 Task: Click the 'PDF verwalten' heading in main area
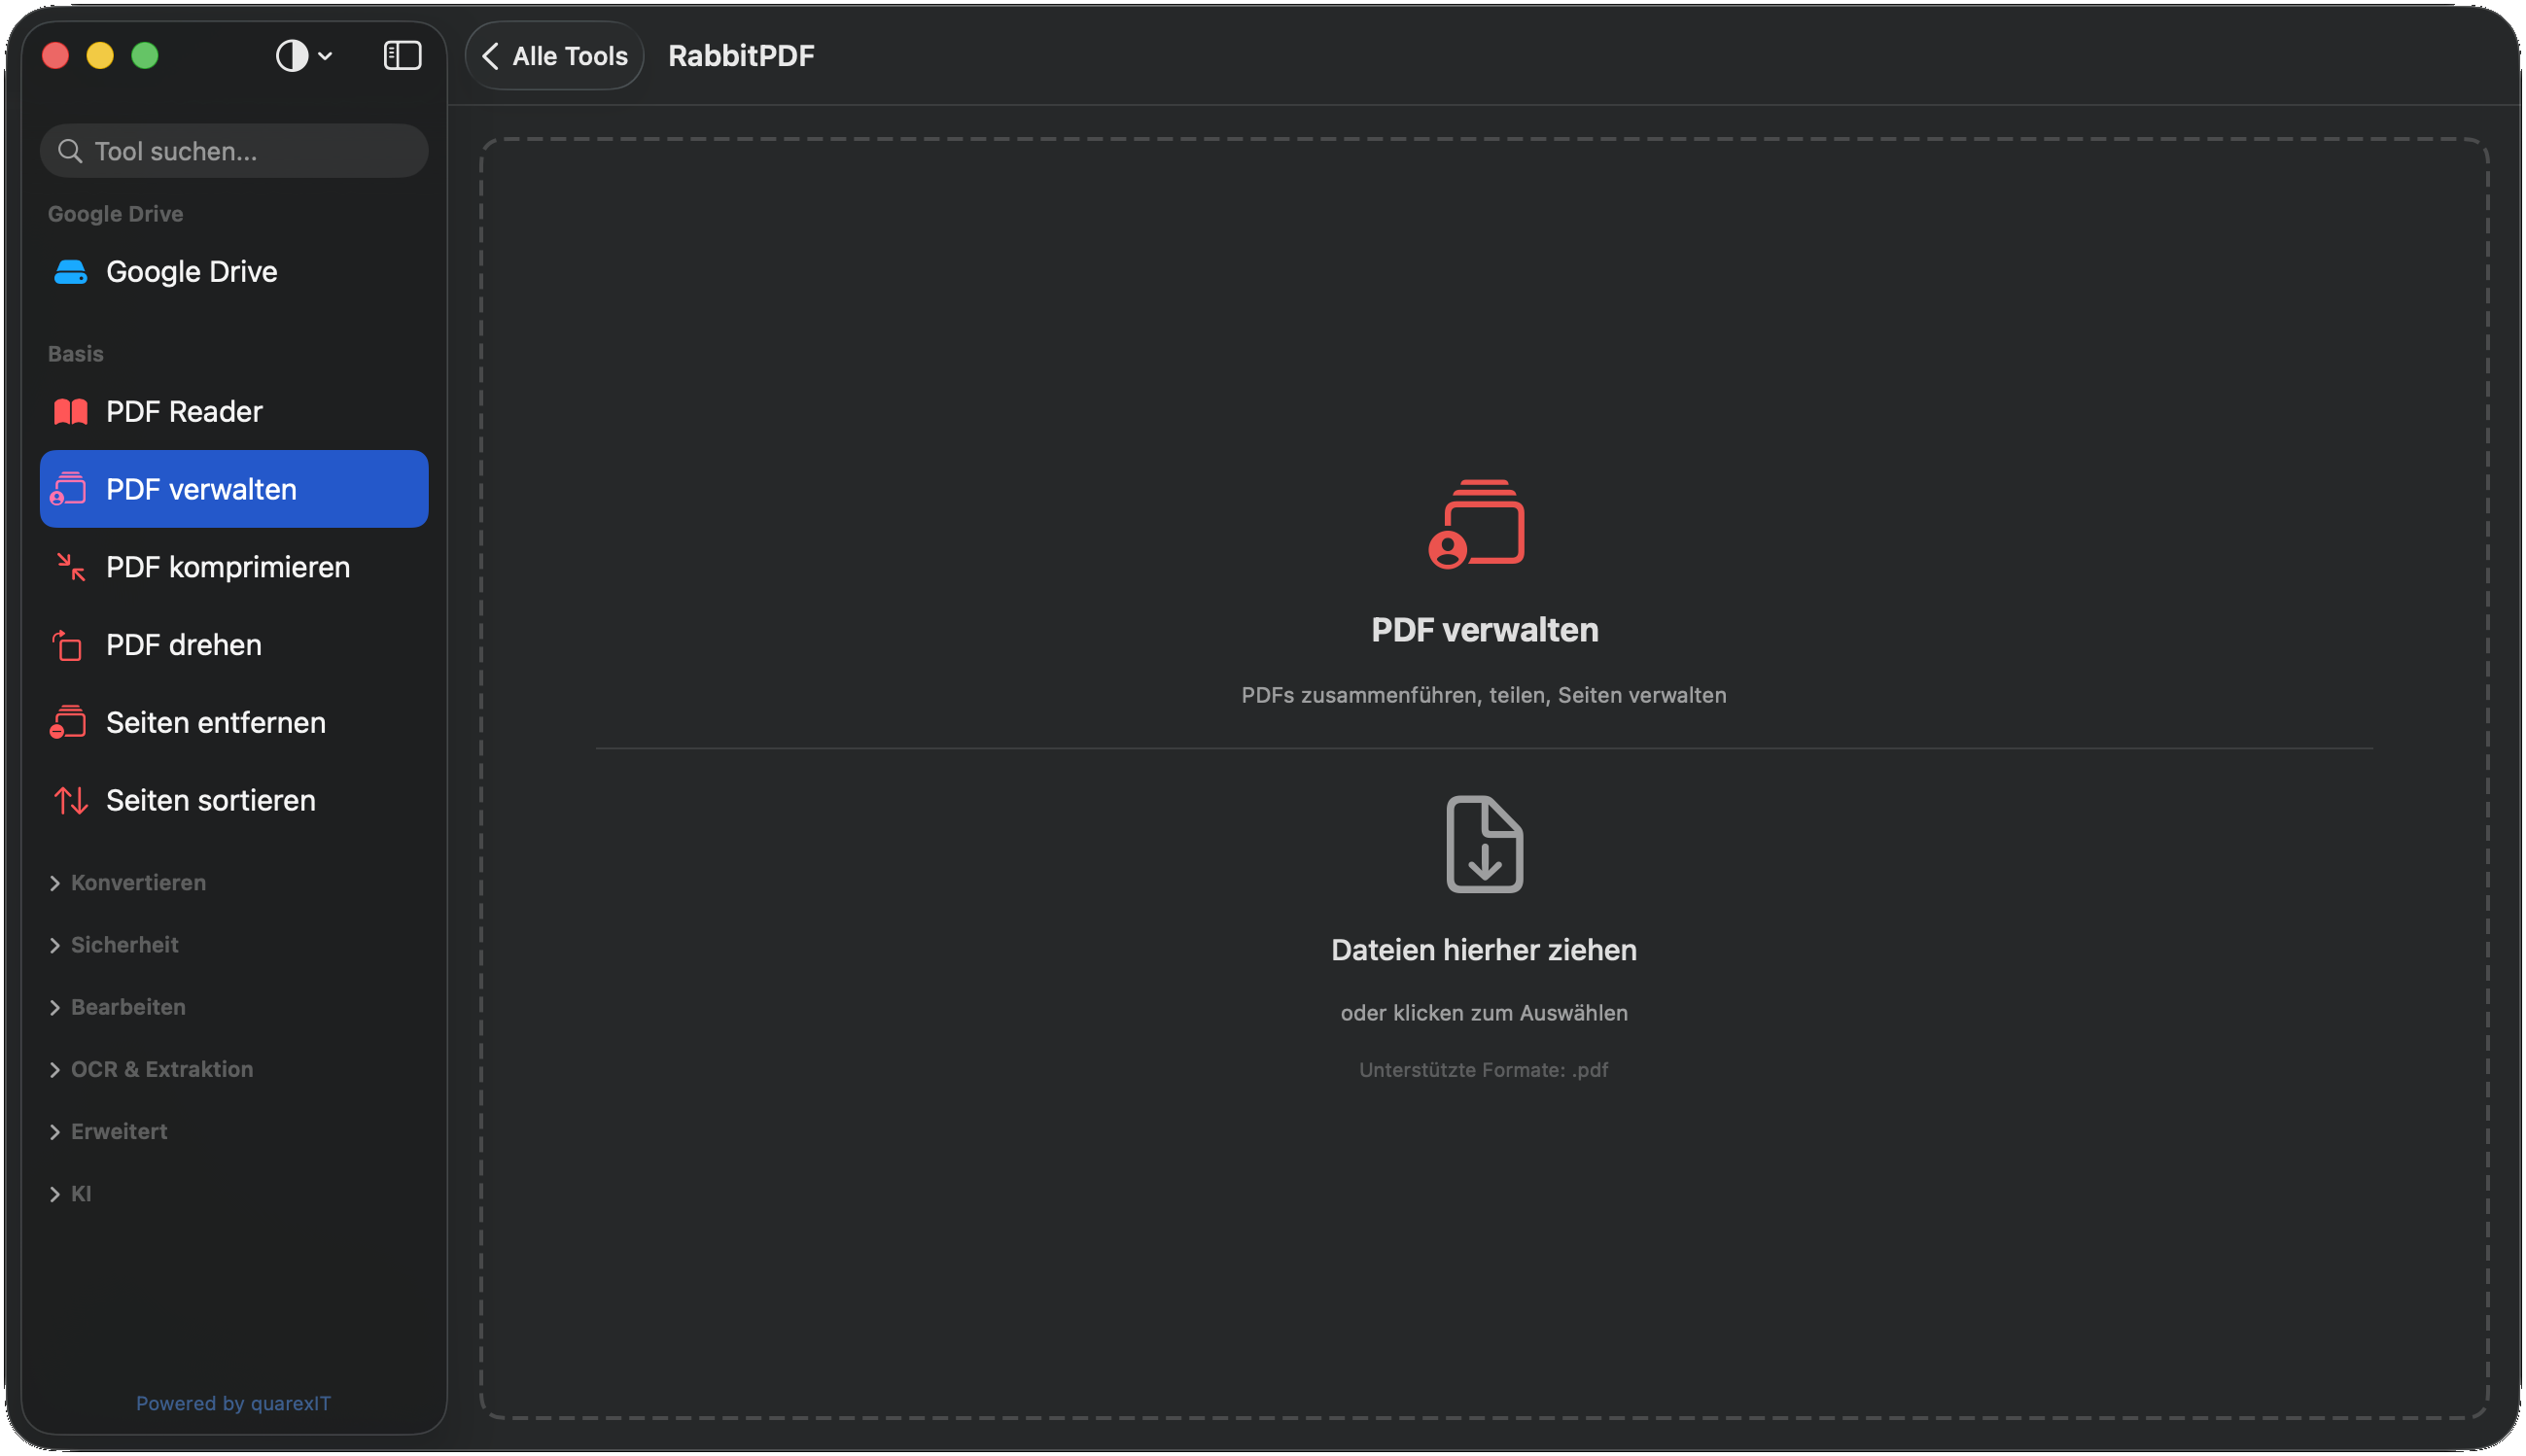[x=1484, y=630]
